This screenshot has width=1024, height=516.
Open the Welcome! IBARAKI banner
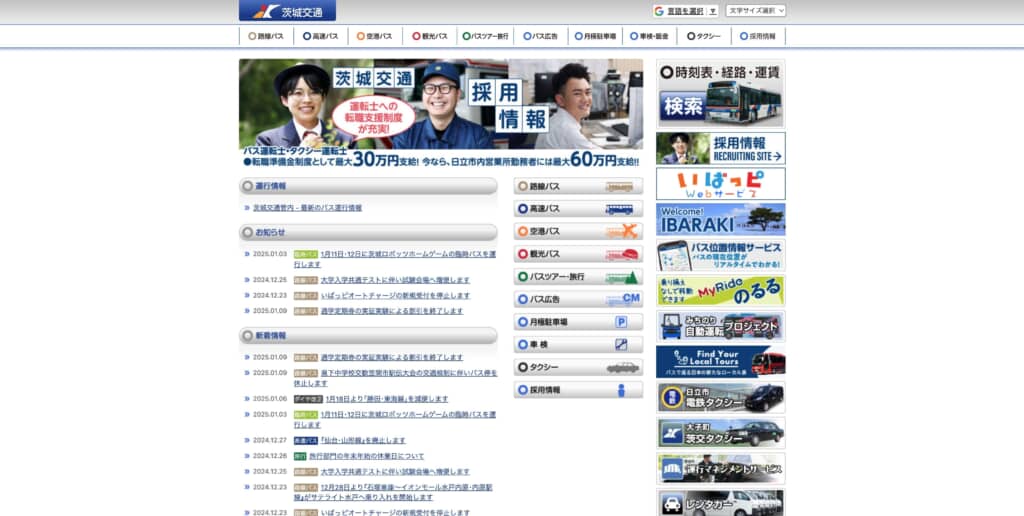721,219
